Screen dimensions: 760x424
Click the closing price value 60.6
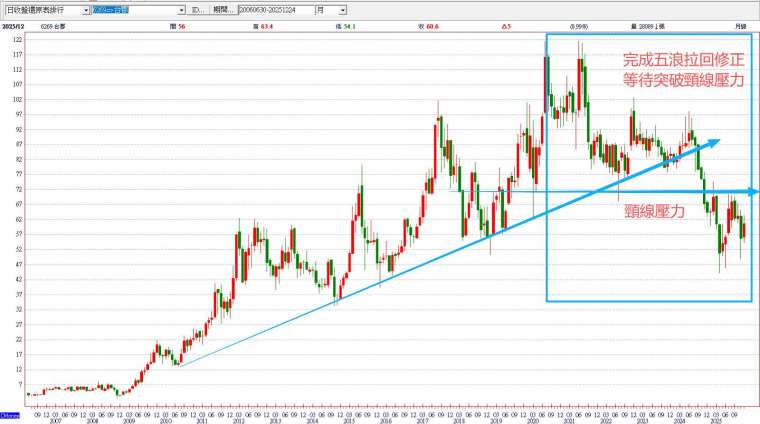tap(431, 26)
